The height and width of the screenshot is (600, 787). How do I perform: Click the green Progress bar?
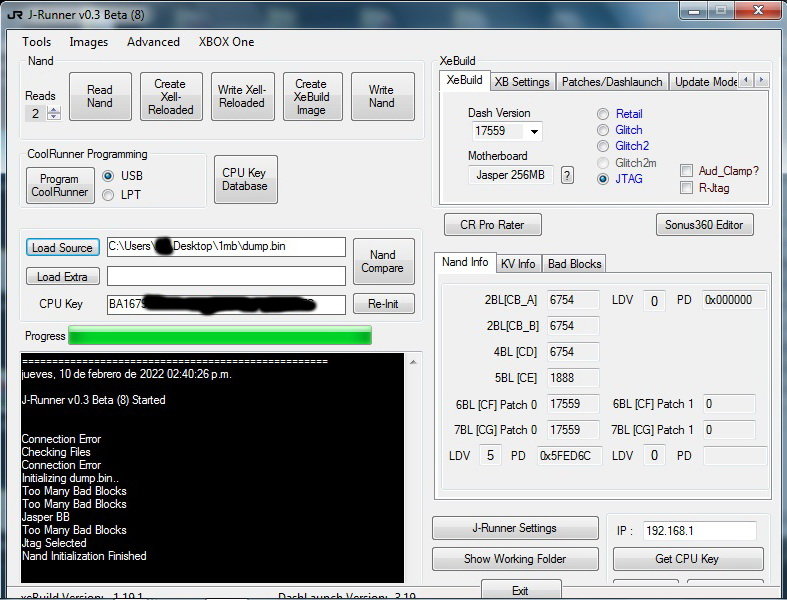(x=220, y=335)
